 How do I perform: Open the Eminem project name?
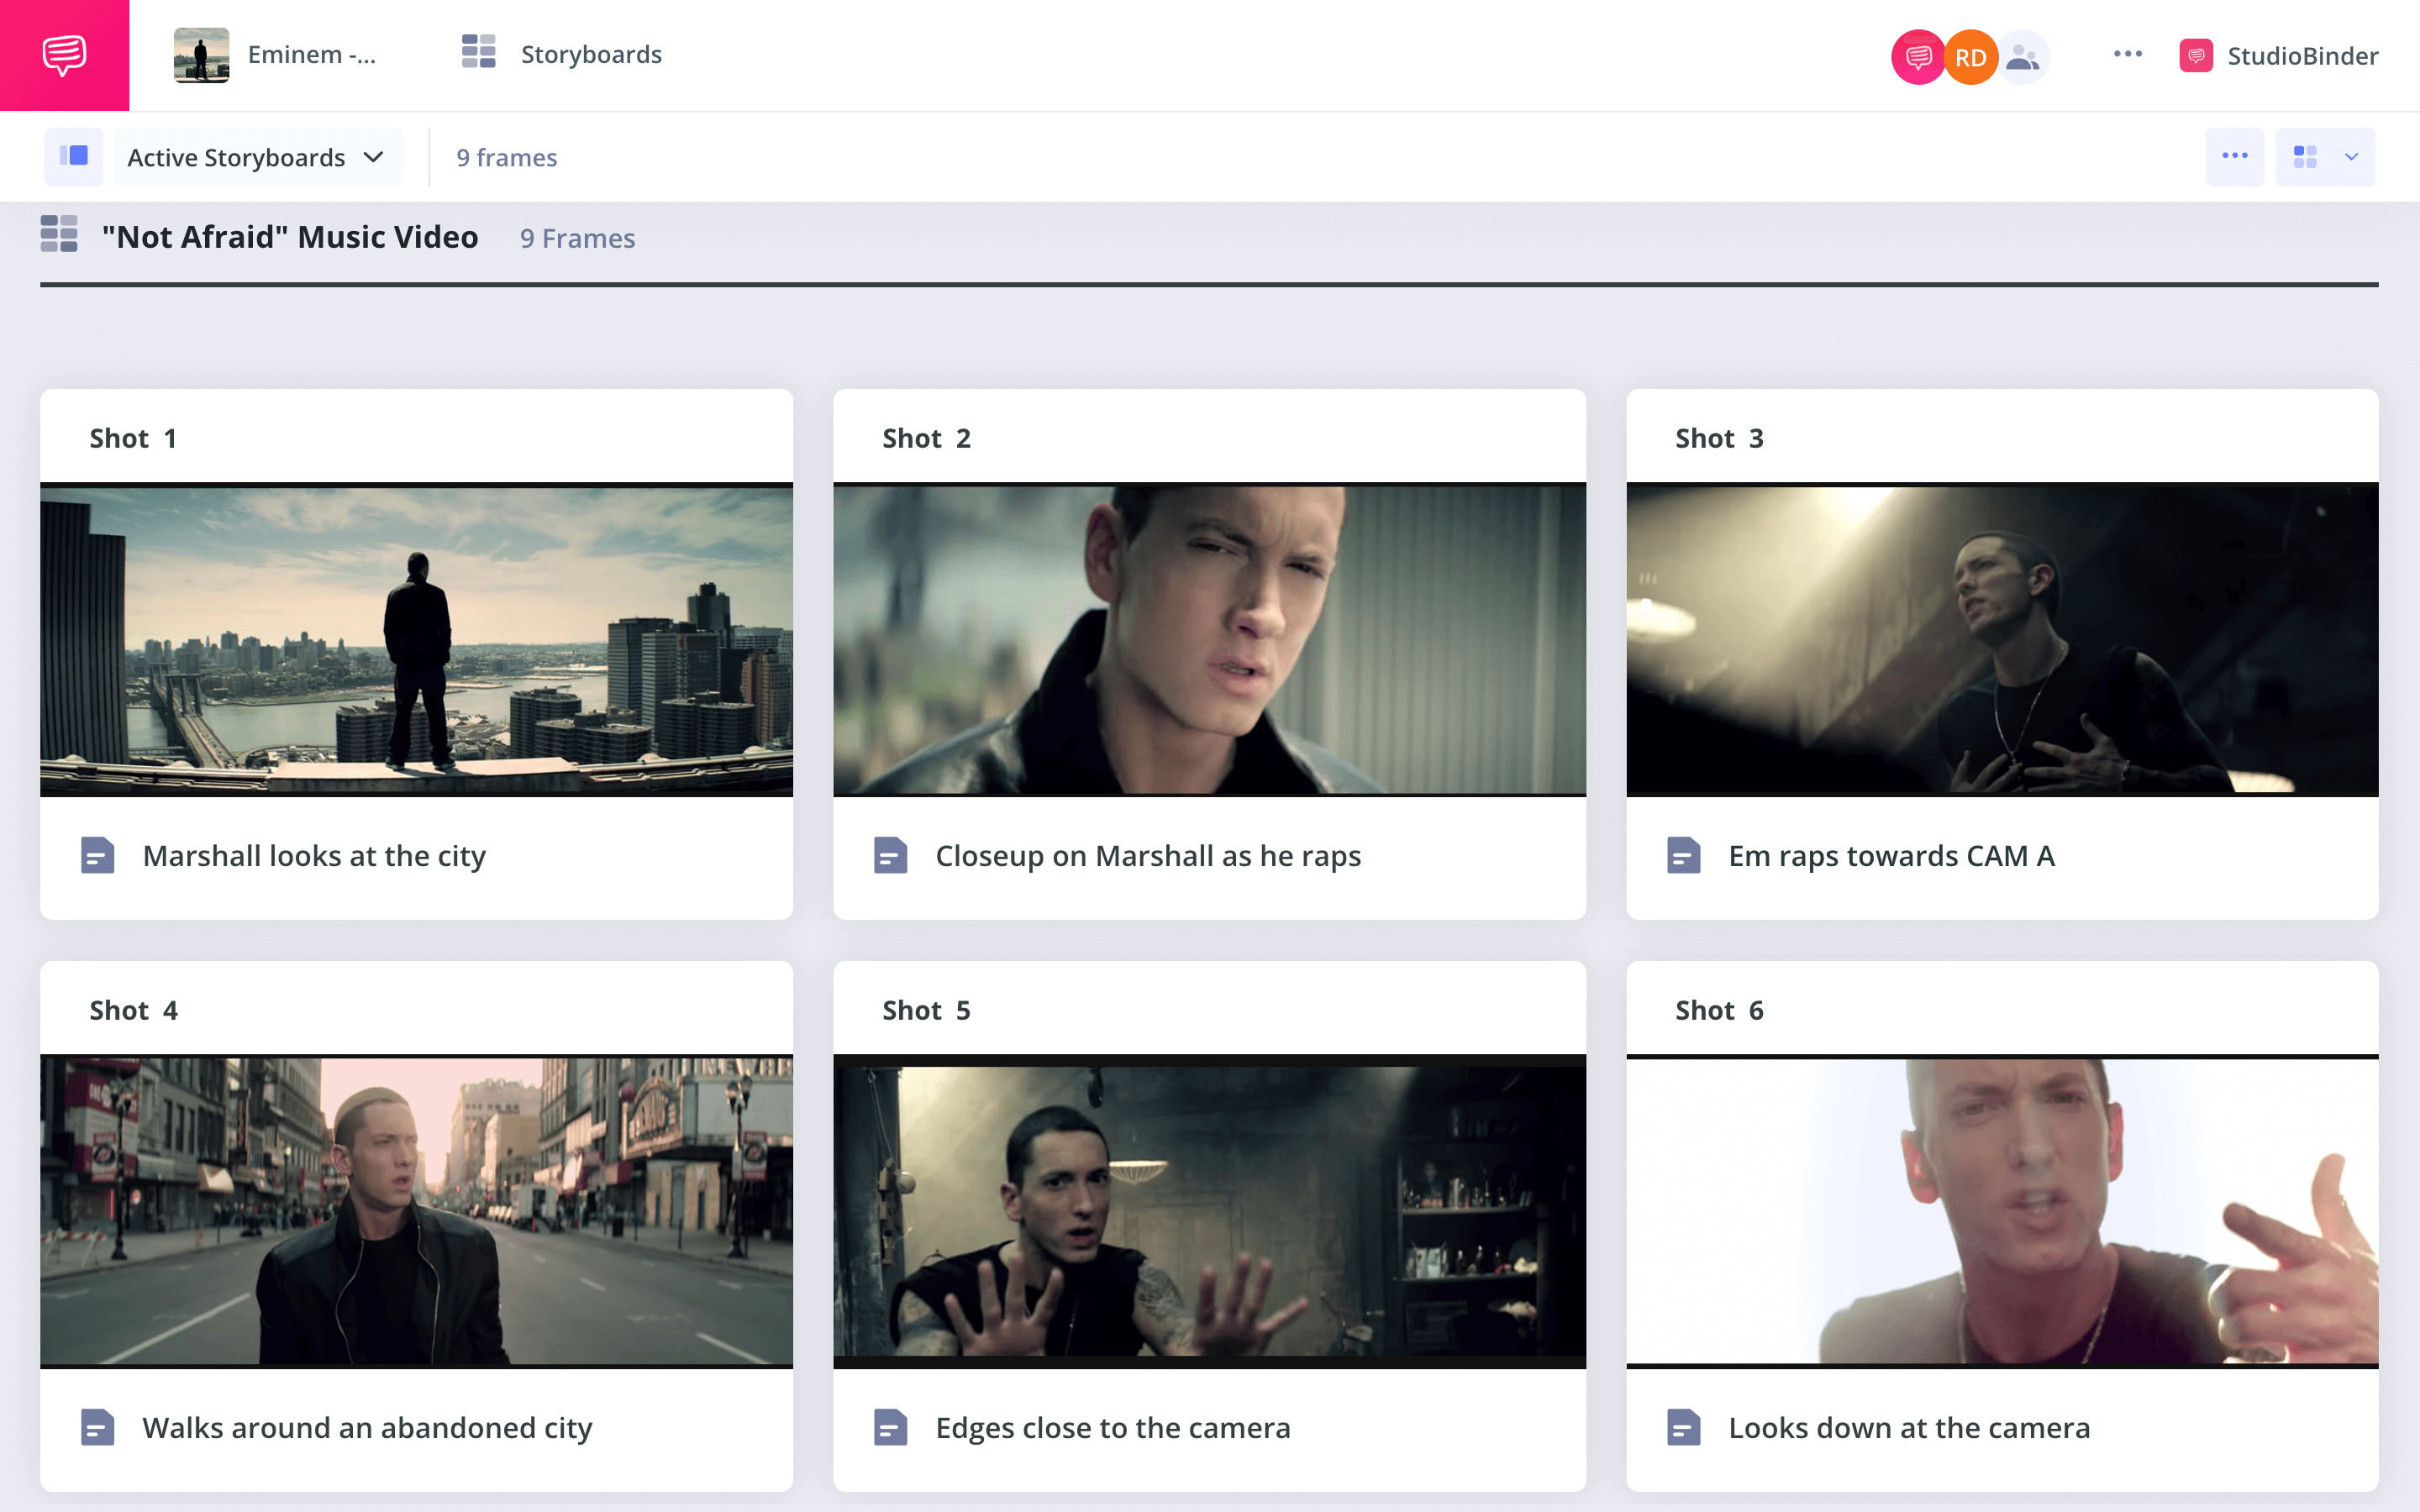[312, 55]
